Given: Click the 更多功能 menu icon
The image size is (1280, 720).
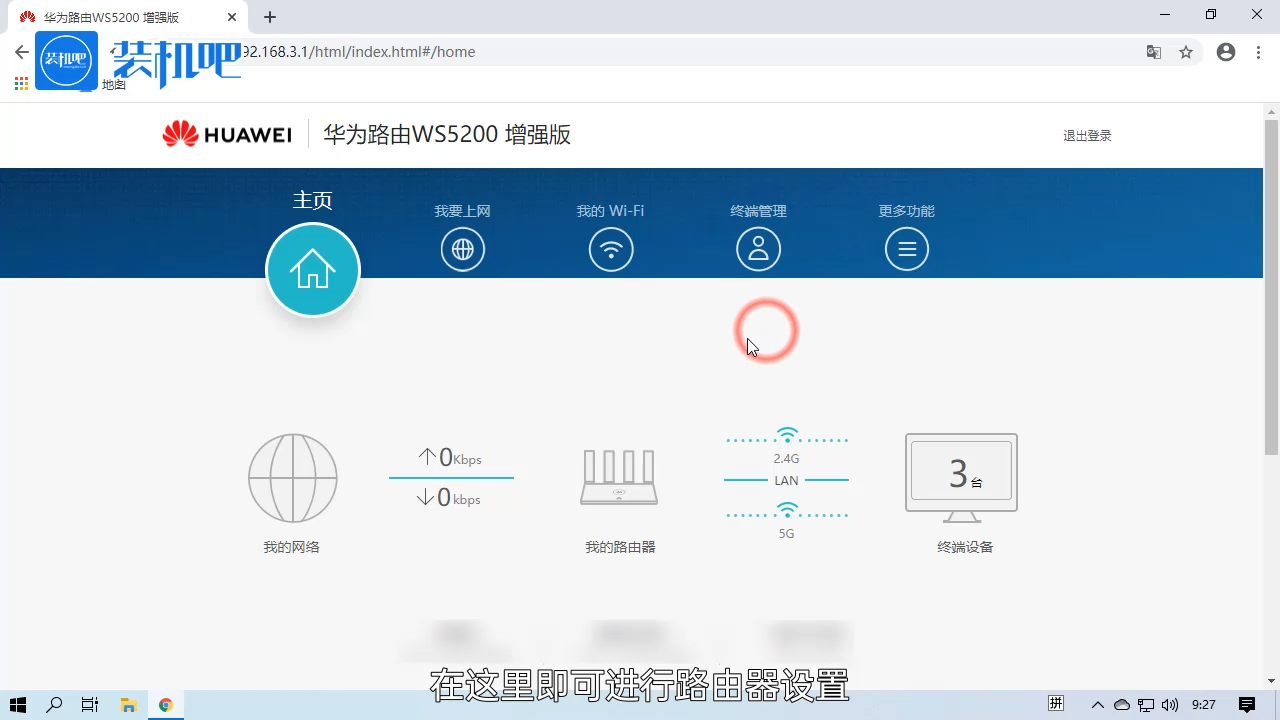Looking at the screenshot, I should coord(906,249).
